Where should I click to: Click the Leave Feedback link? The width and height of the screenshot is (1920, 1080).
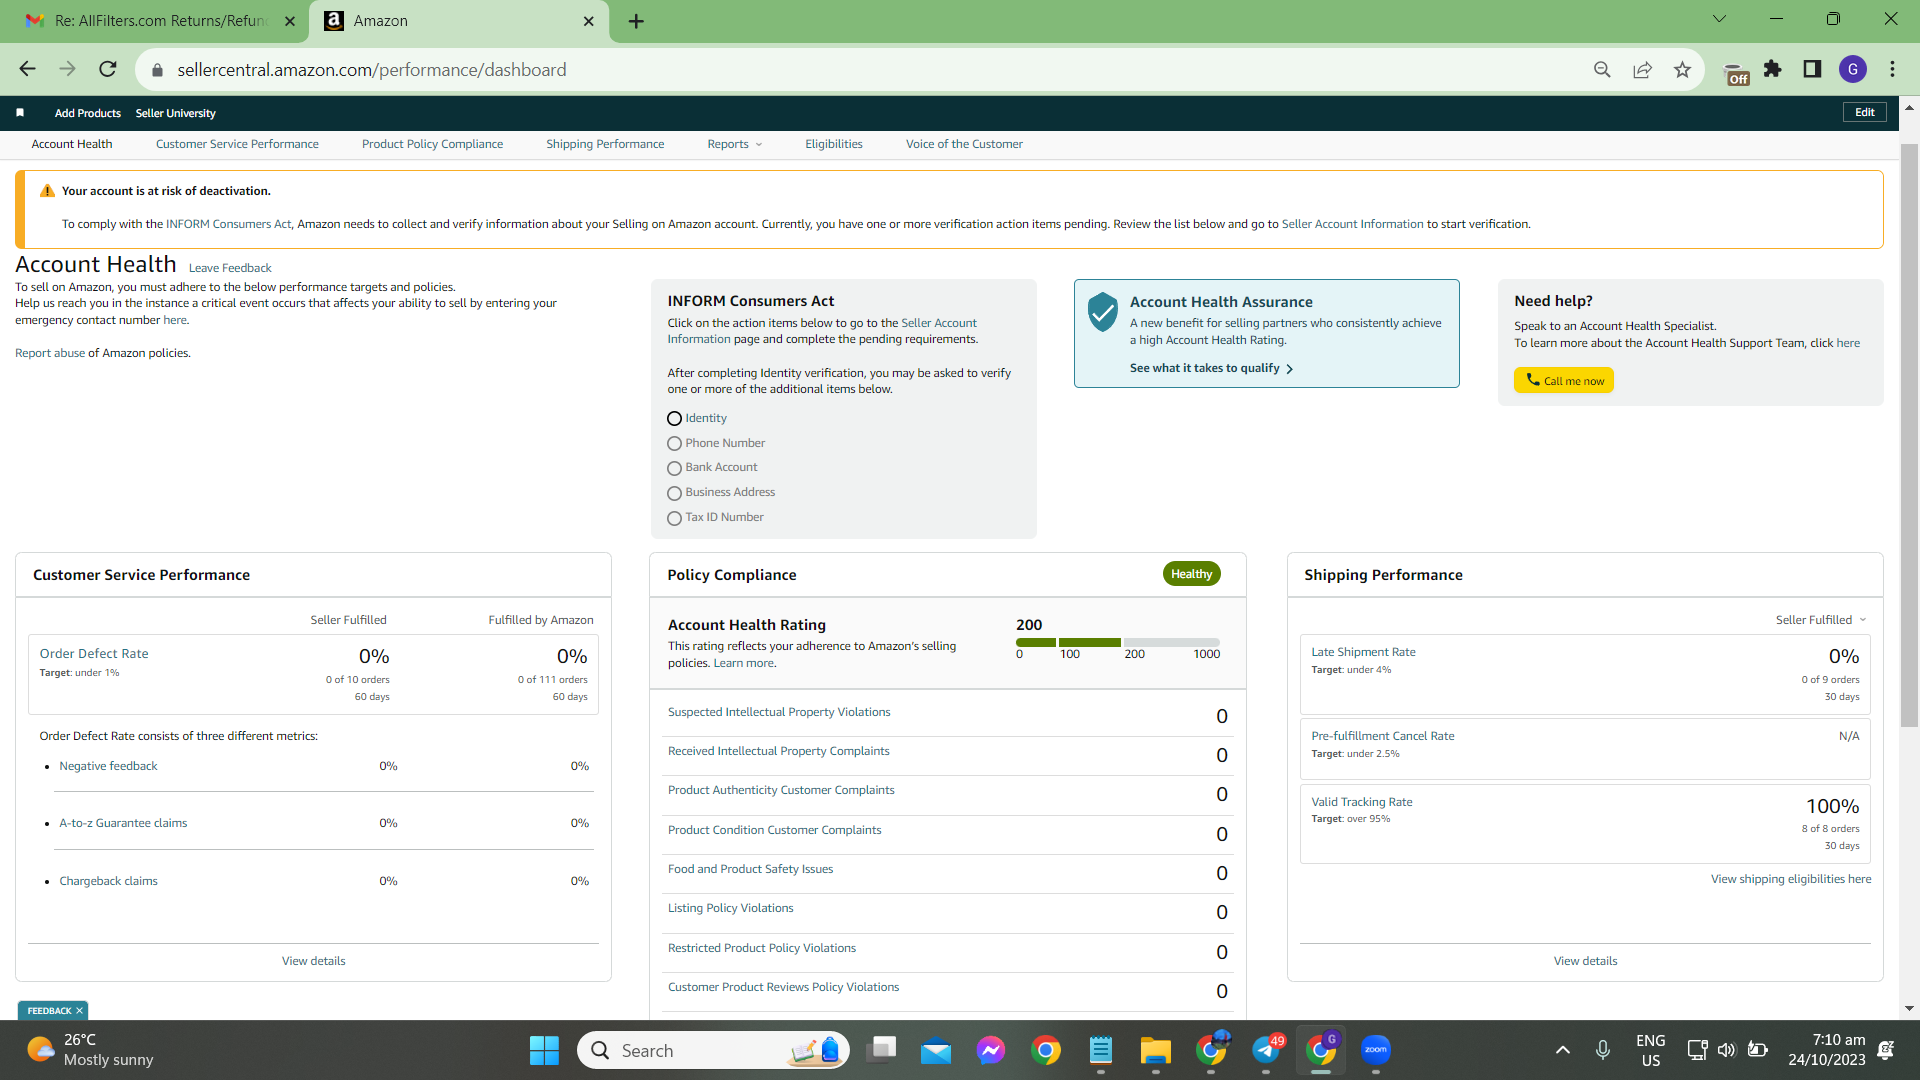click(230, 268)
